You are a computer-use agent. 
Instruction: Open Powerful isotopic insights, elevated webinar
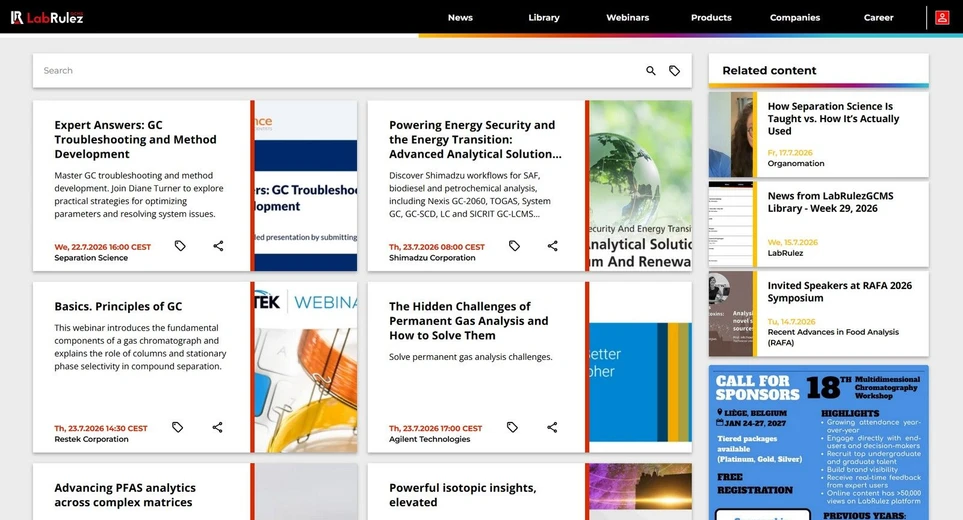pyautogui.click(x=462, y=495)
